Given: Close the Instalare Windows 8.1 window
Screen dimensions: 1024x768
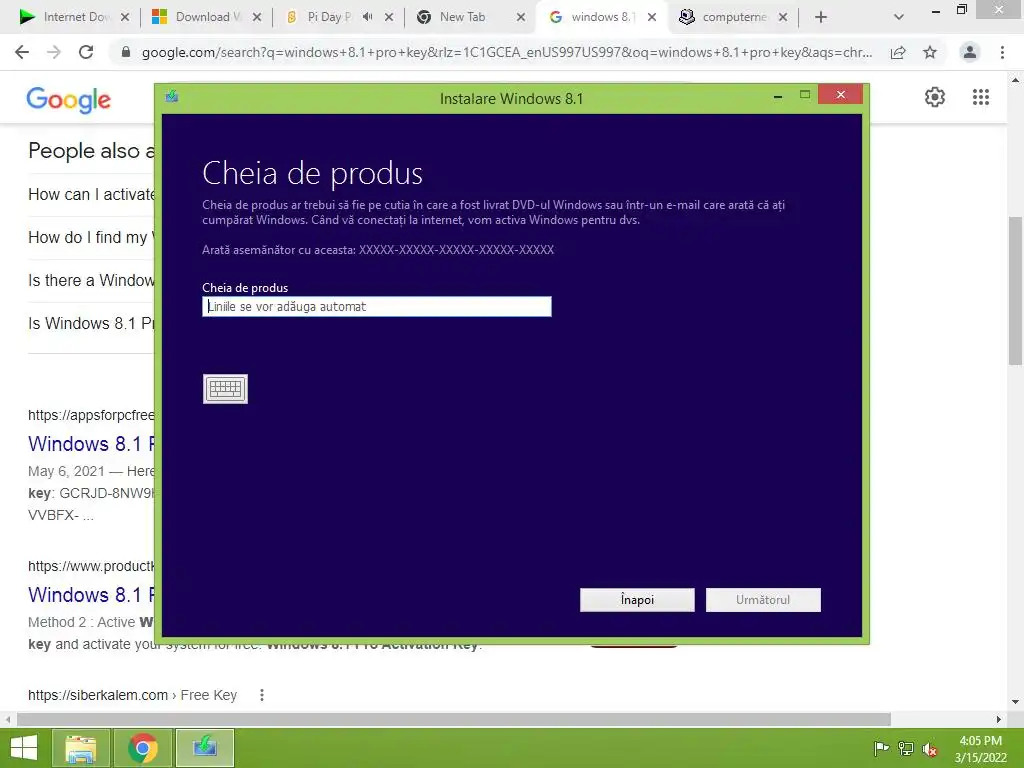Looking at the screenshot, I should click(x=840, y=95).
